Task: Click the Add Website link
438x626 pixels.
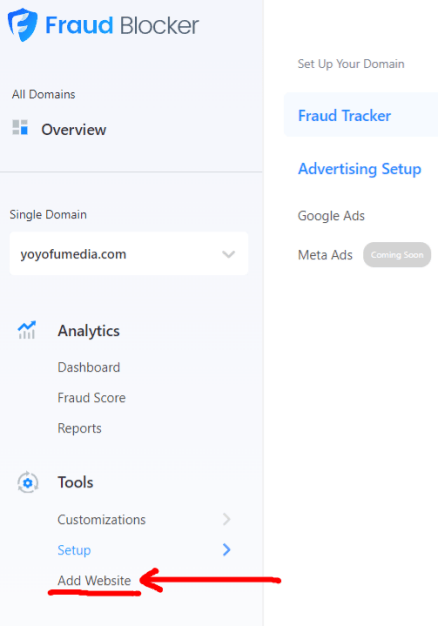Action: tap(94, 580)
